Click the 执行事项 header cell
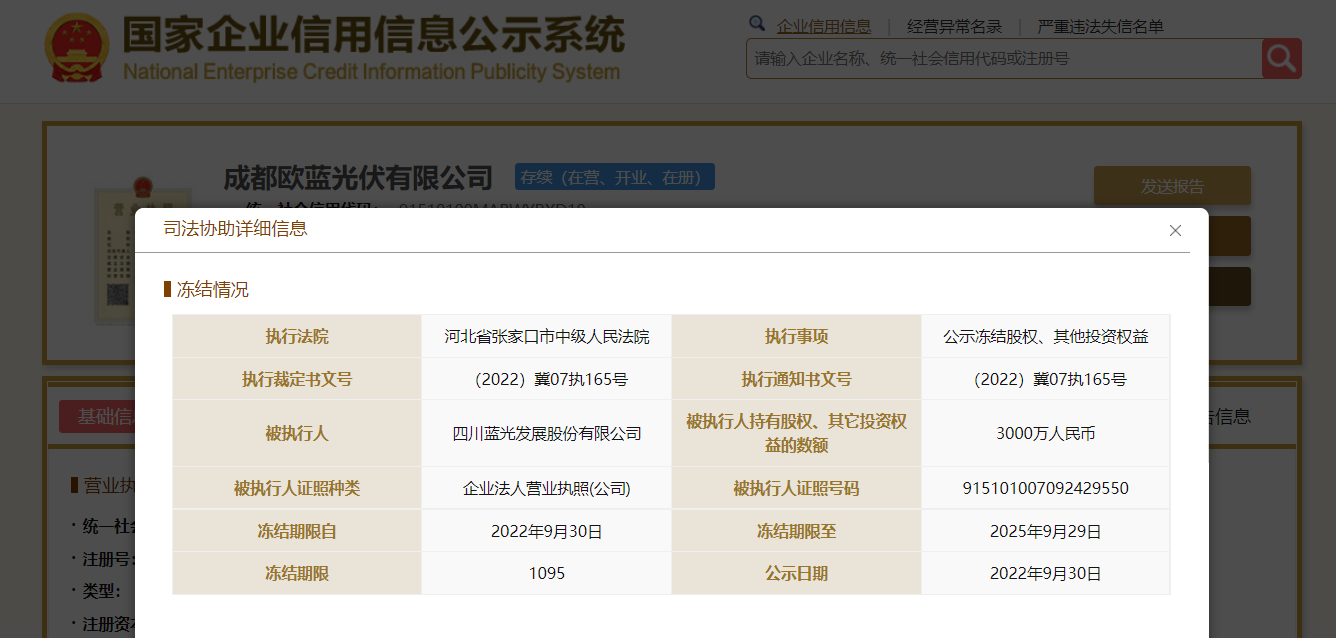Screen dimensions: 1336x638 [797, 337]
